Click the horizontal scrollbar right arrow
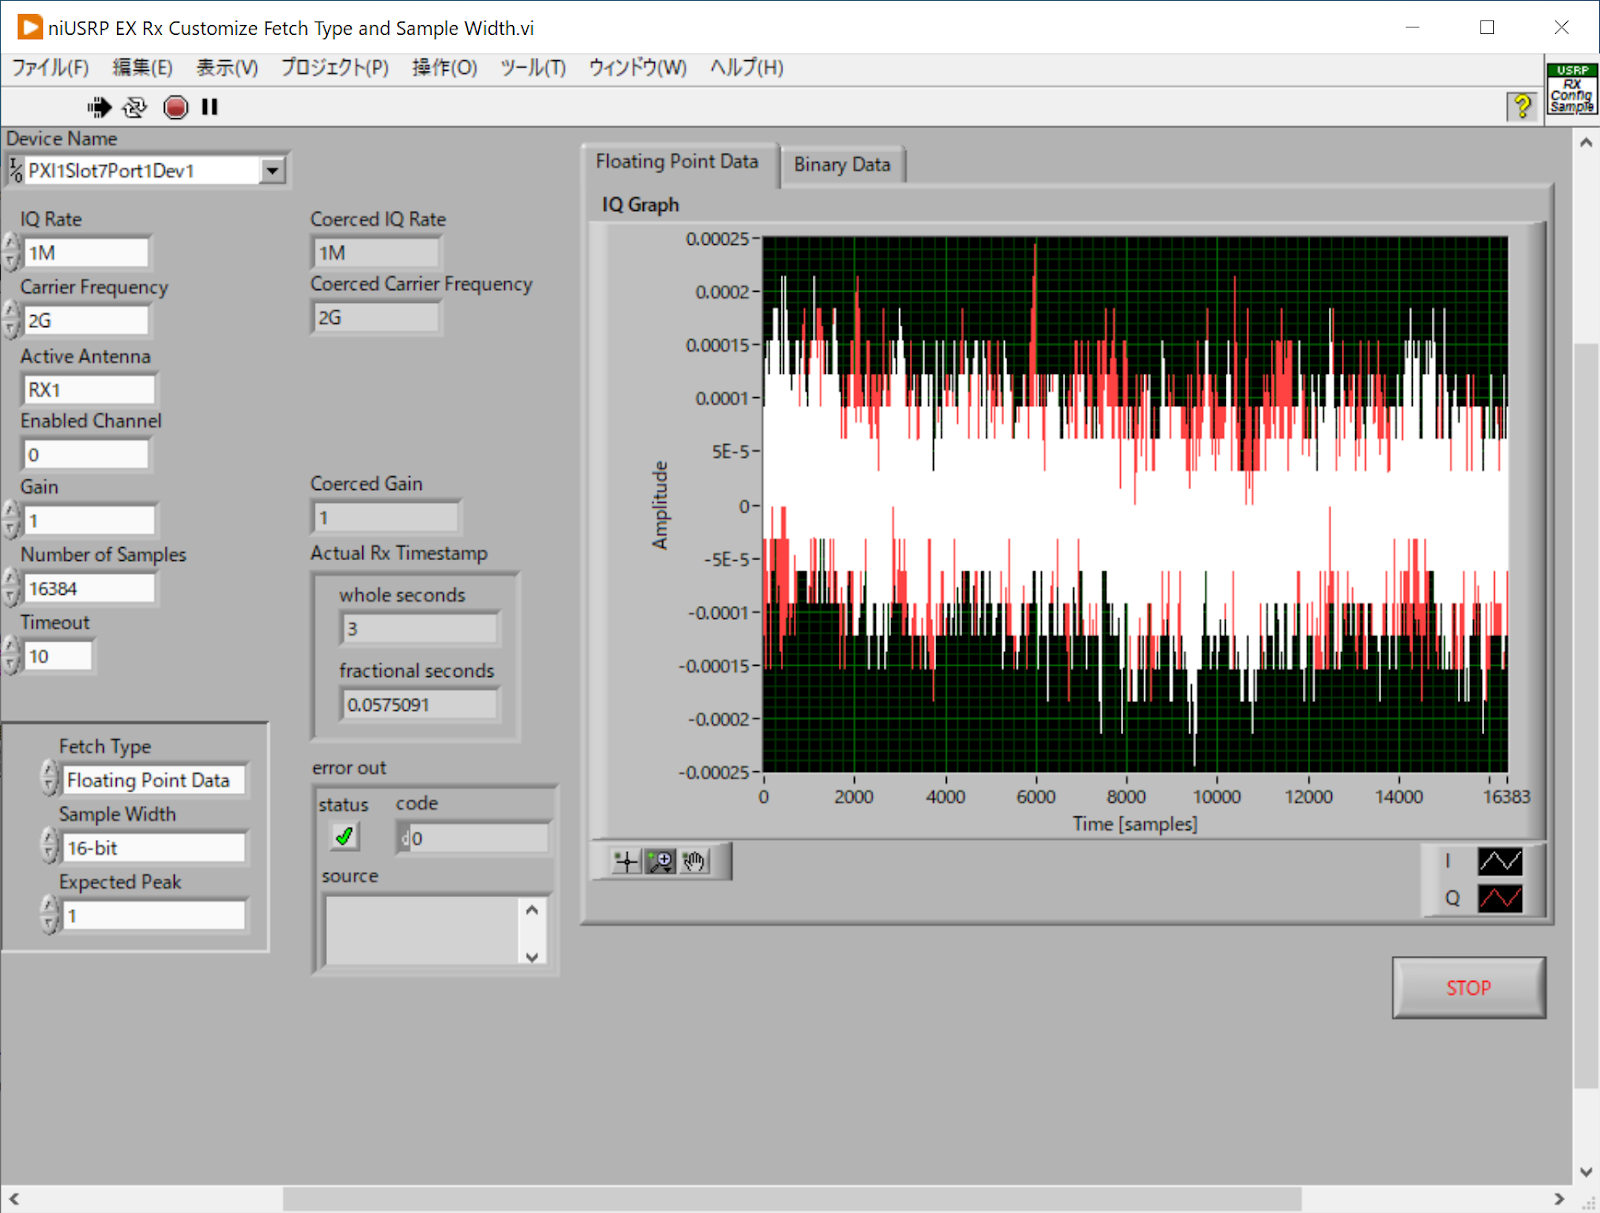Screen dimensions: 1600x1213 point(1559,1198)
